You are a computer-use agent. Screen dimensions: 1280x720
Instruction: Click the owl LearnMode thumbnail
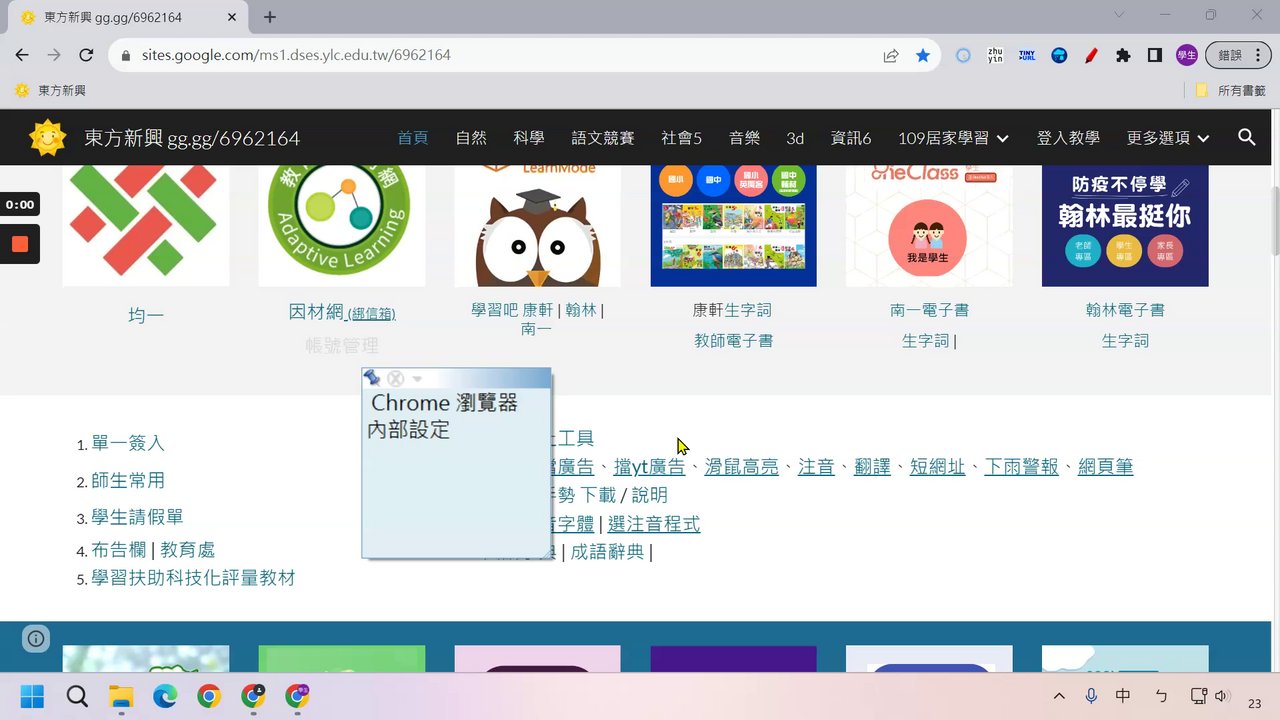[x=537, y=225]
